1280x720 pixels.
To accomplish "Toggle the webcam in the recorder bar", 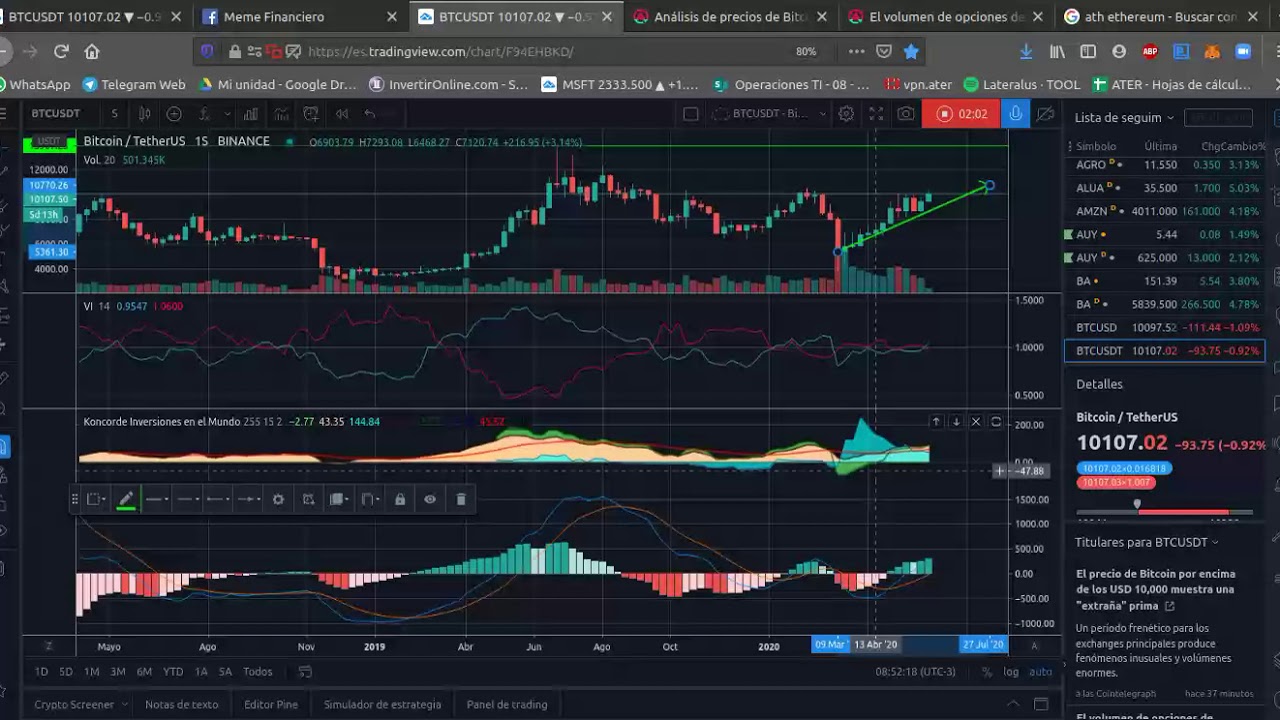I will coord(1045,114).
